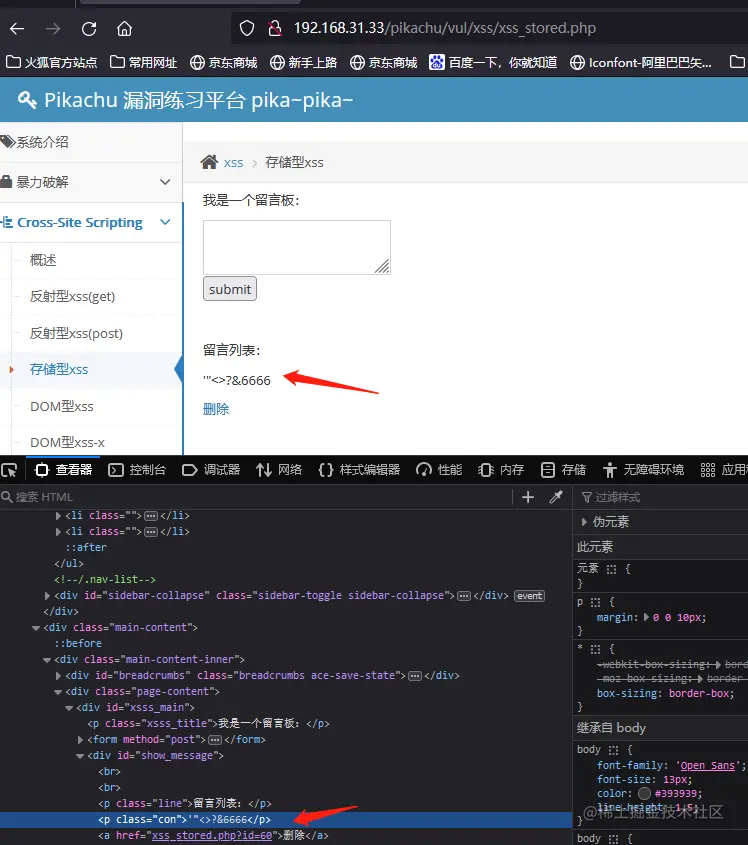Collapse the main-content div node
The image size is (748, 845).
pos(36,628)
